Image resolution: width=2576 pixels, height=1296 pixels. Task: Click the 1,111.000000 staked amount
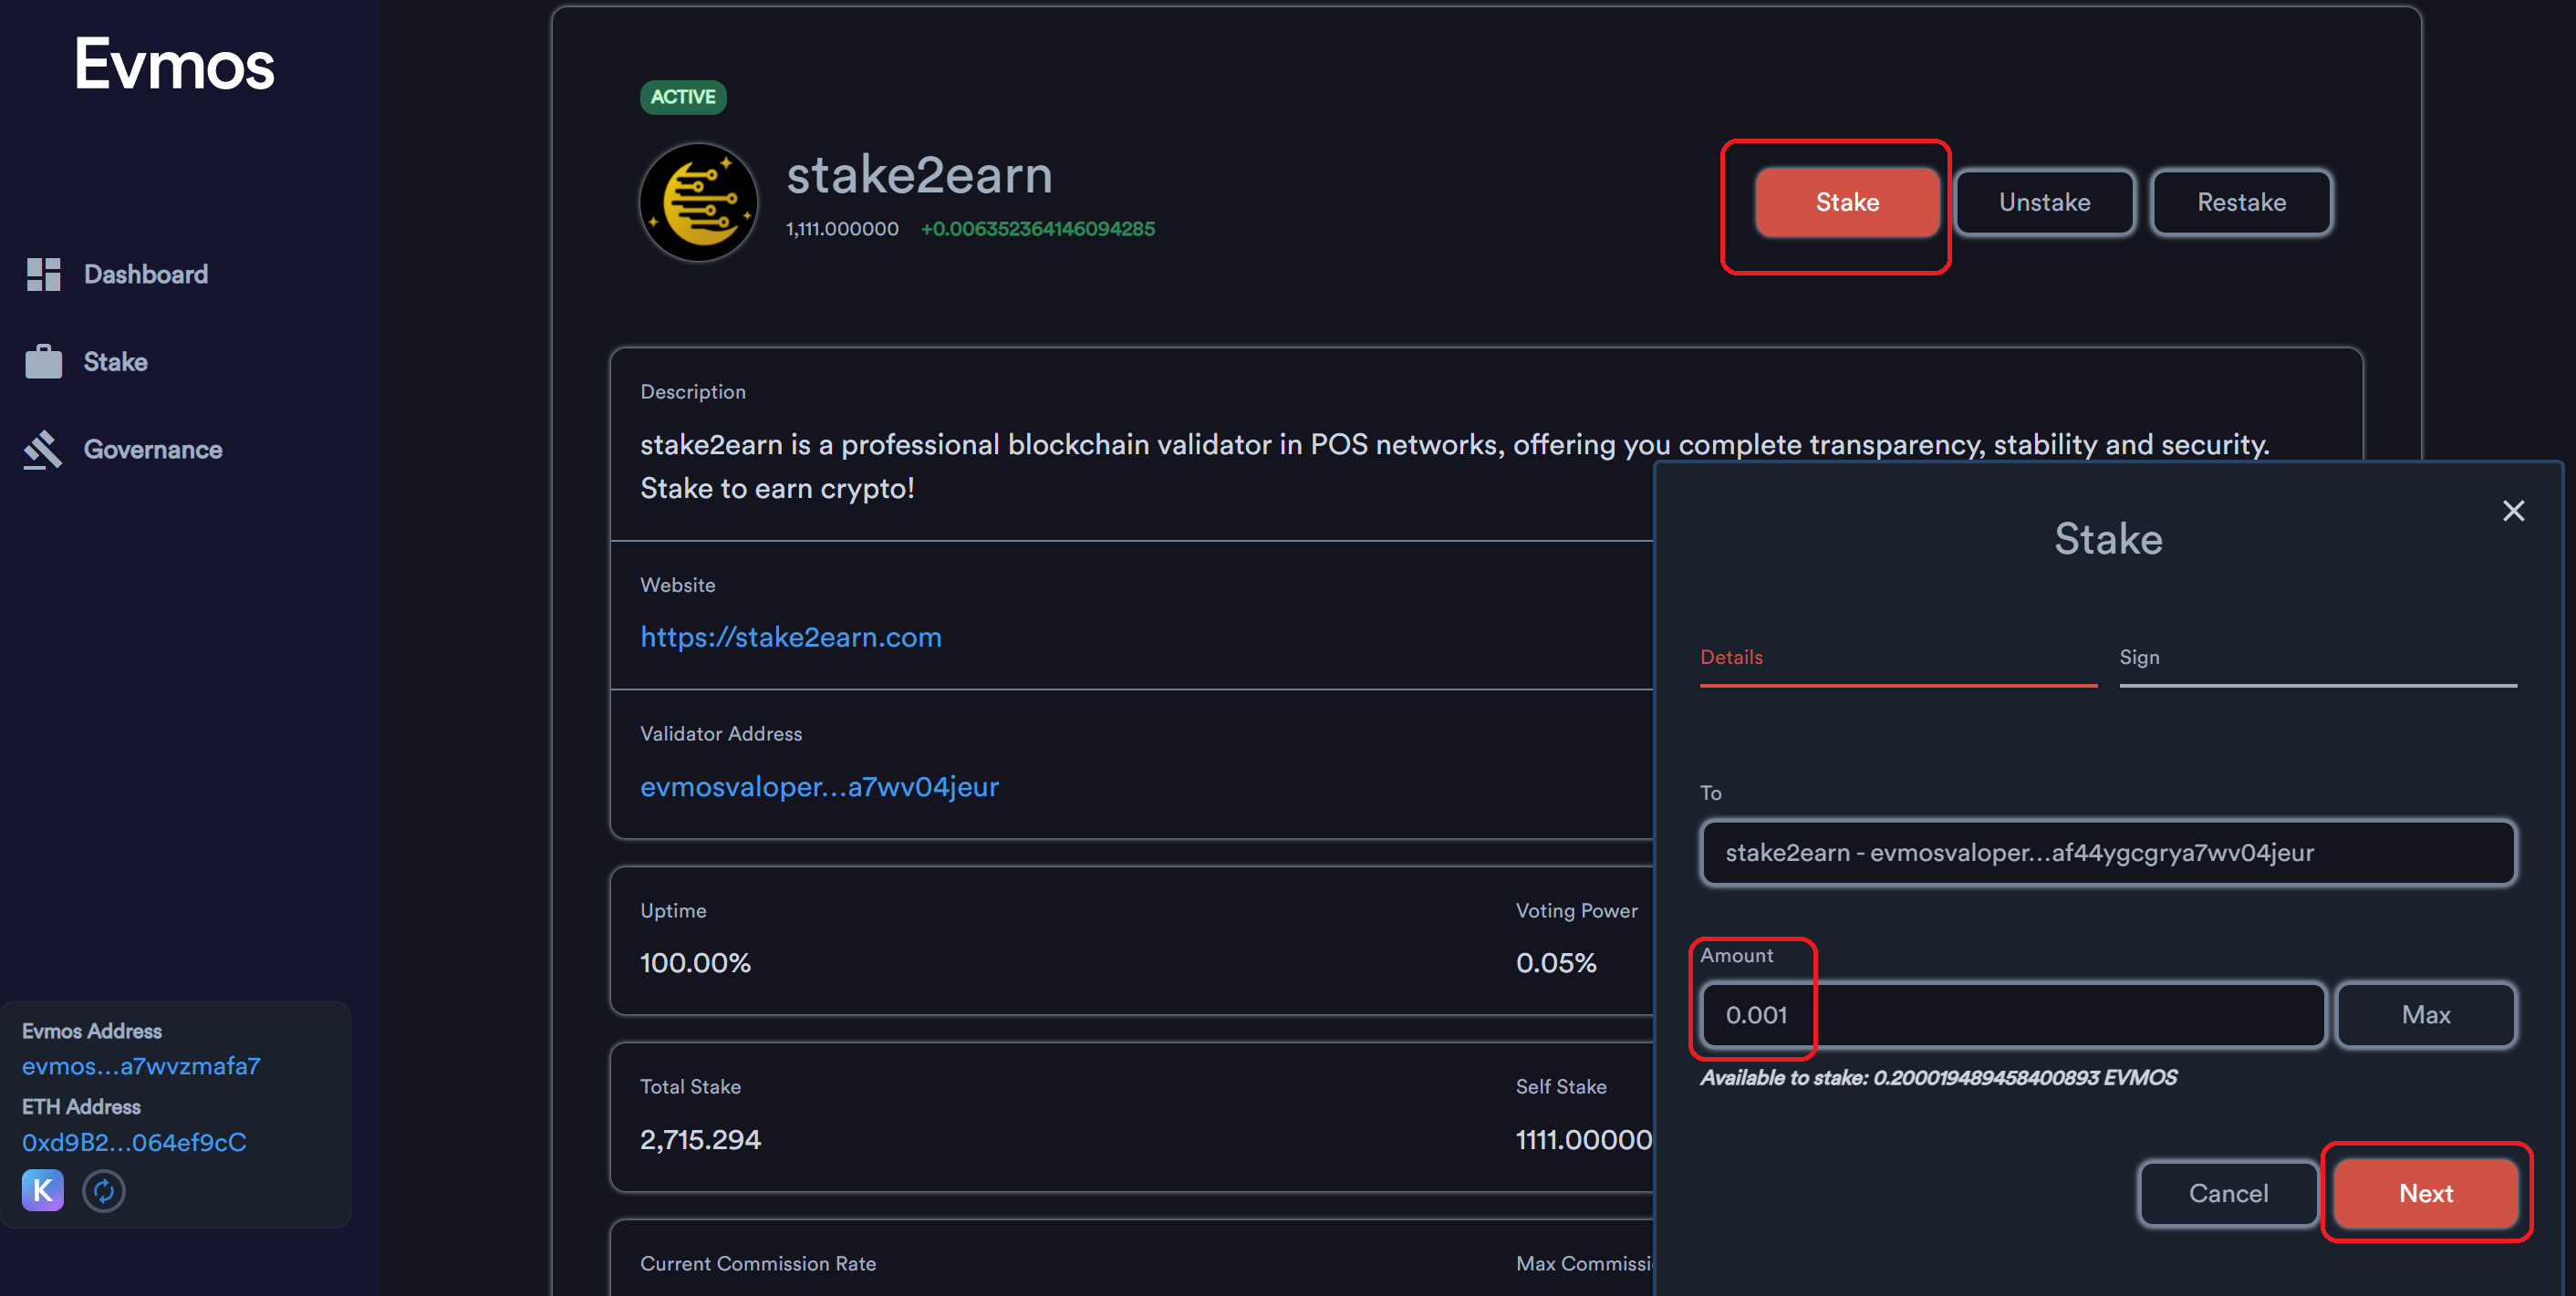point(842,229)
